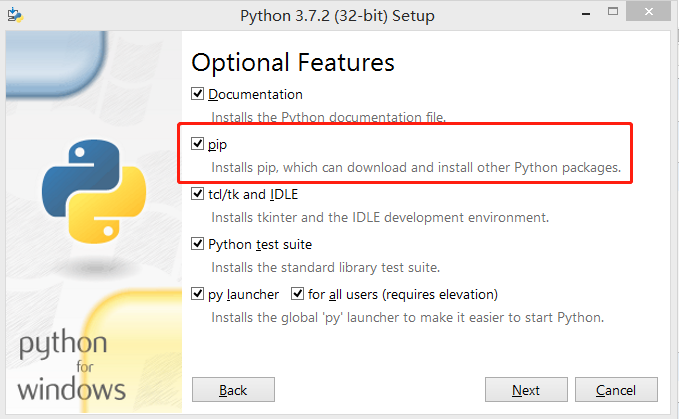The image size is (679, 419).
Task: Cancel the Python setup
Action: coord(616,390)
